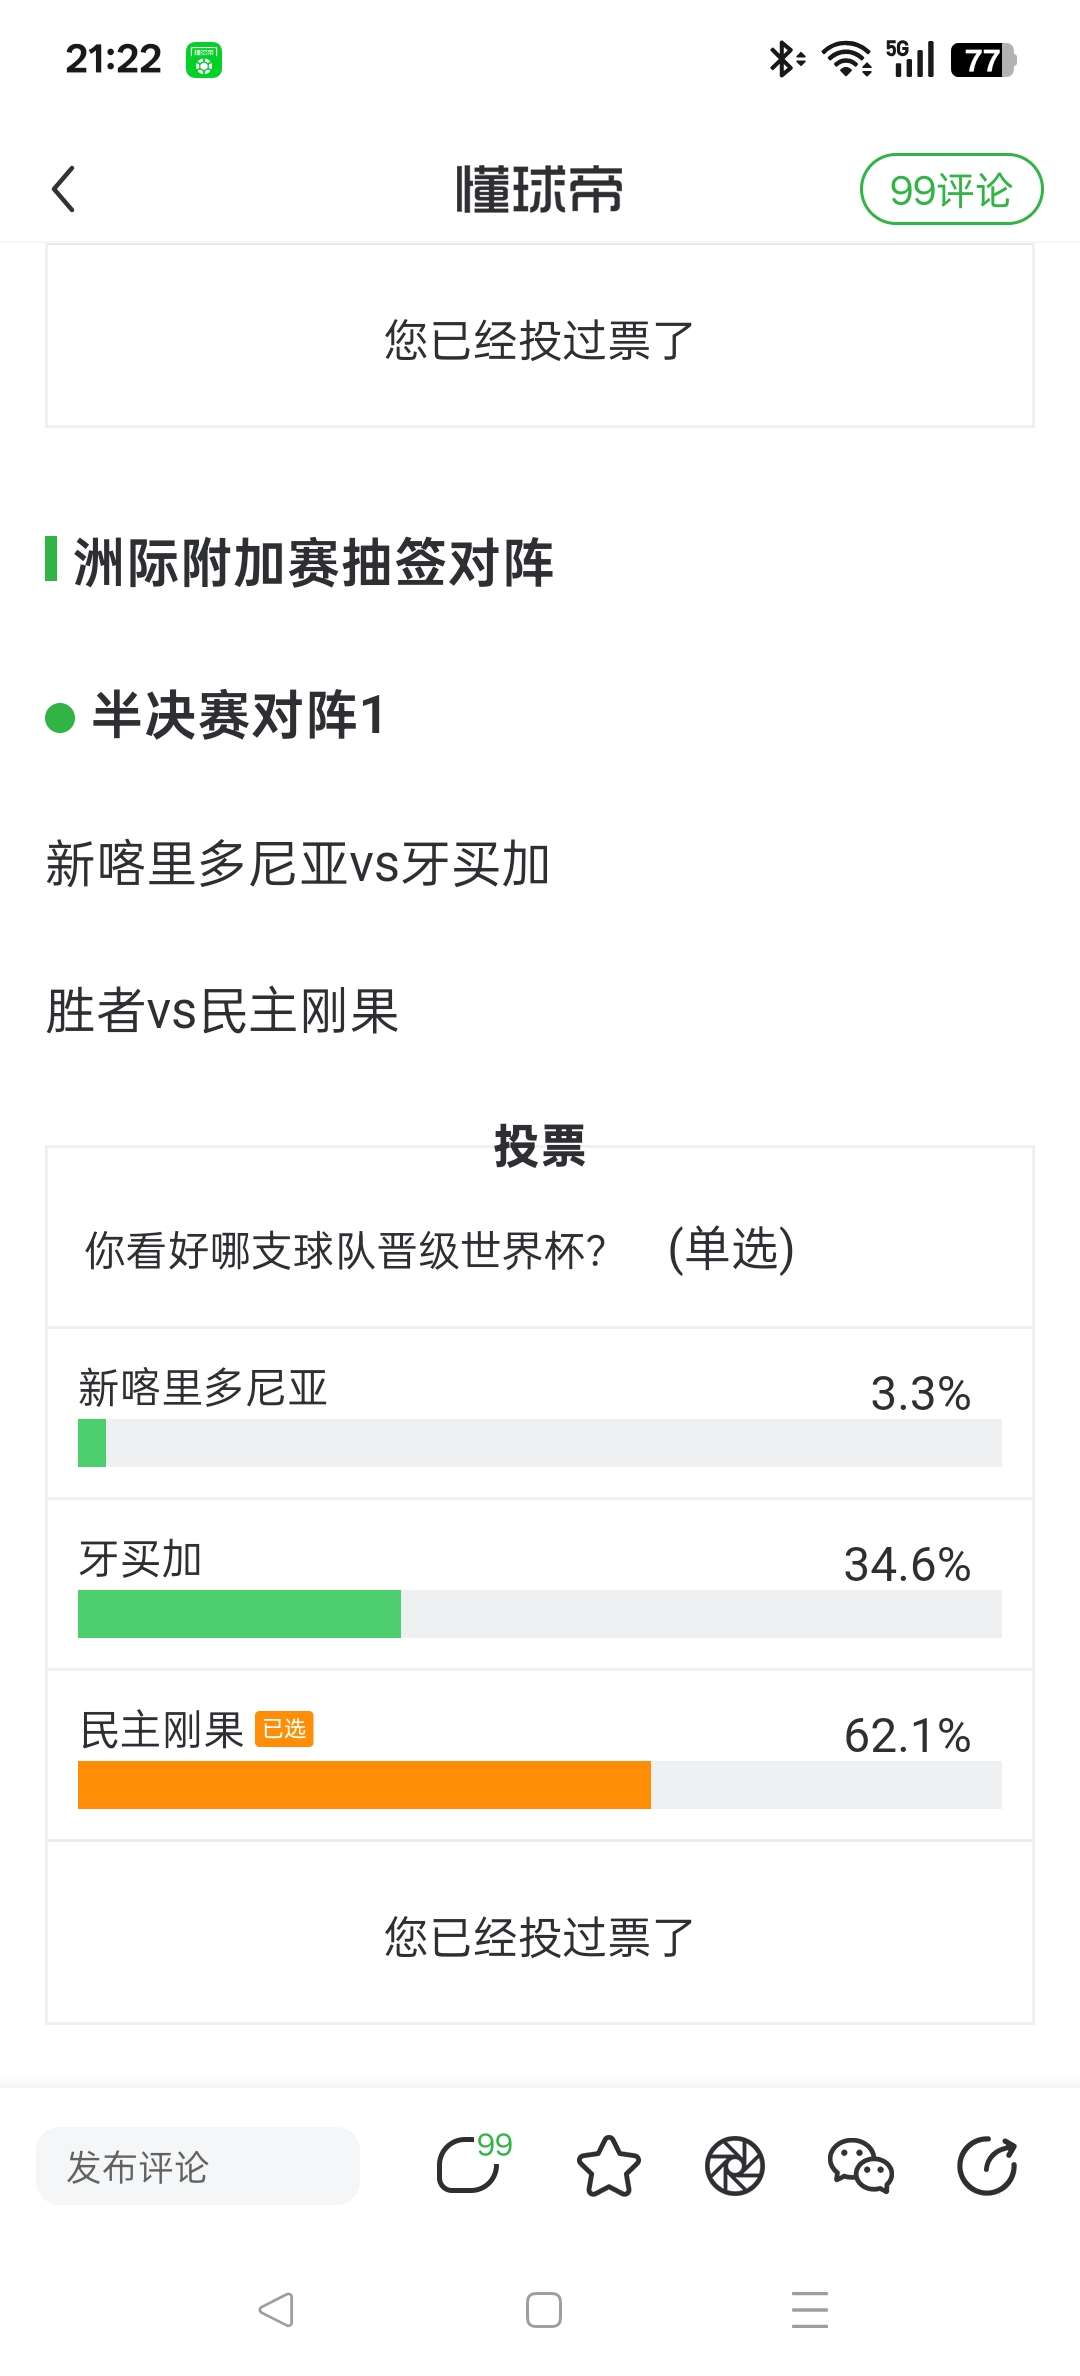Tap the comment bubble icon
The image size is (1080, 2376).
point(470,2166)
